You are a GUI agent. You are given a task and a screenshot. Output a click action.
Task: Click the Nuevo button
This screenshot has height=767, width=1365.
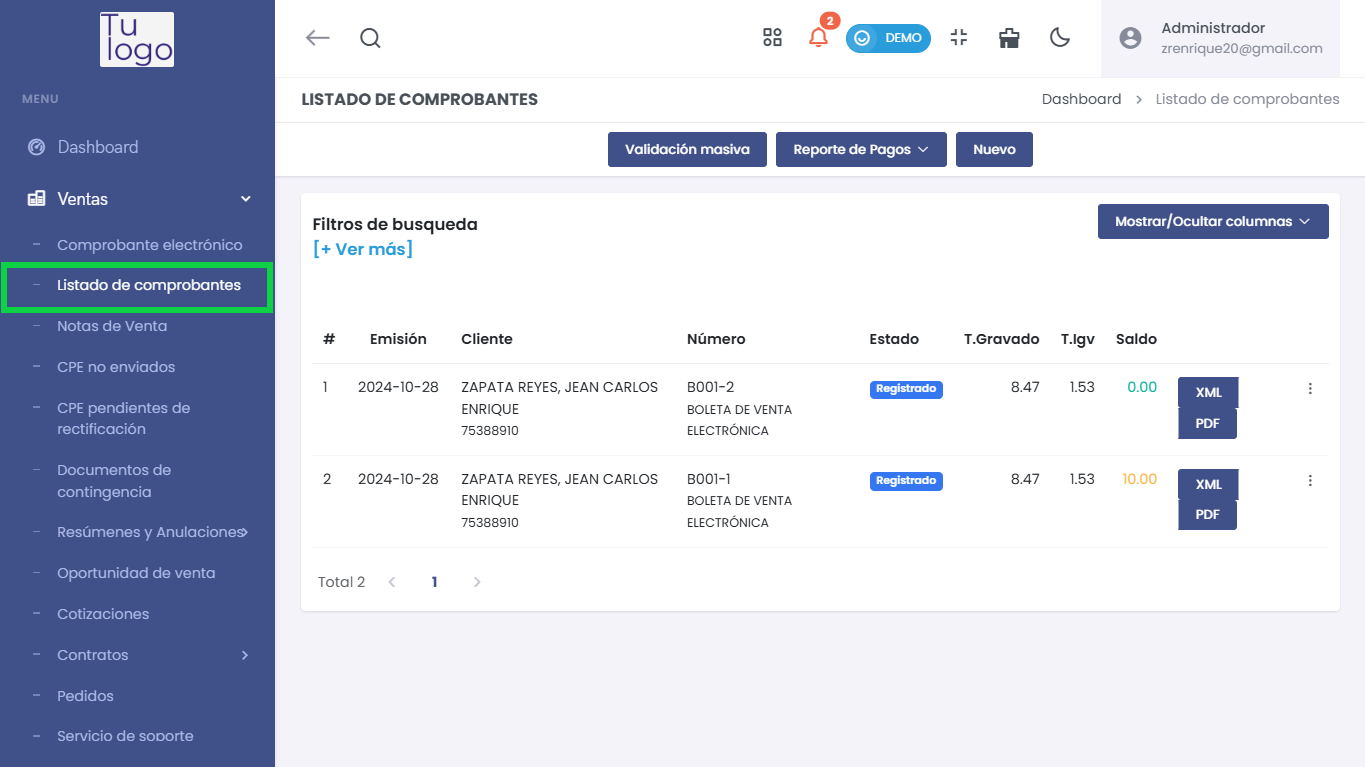(x=994, y=150)
